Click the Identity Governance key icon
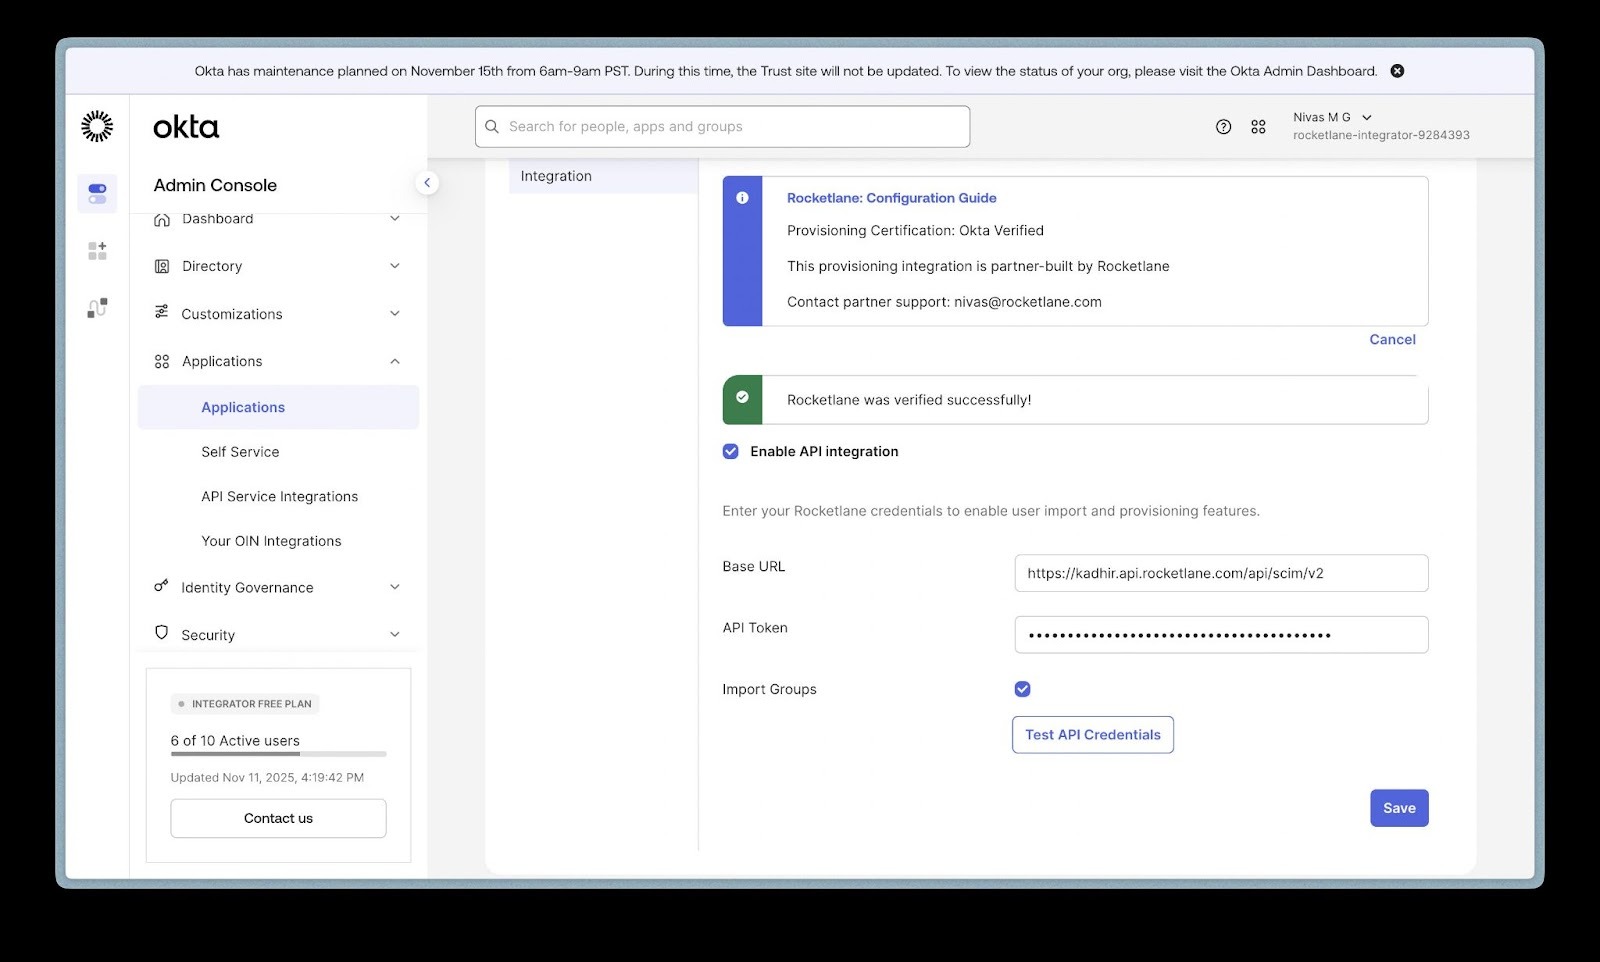Viewport: 1600px width, 962px height. click(x=161, y=586)
